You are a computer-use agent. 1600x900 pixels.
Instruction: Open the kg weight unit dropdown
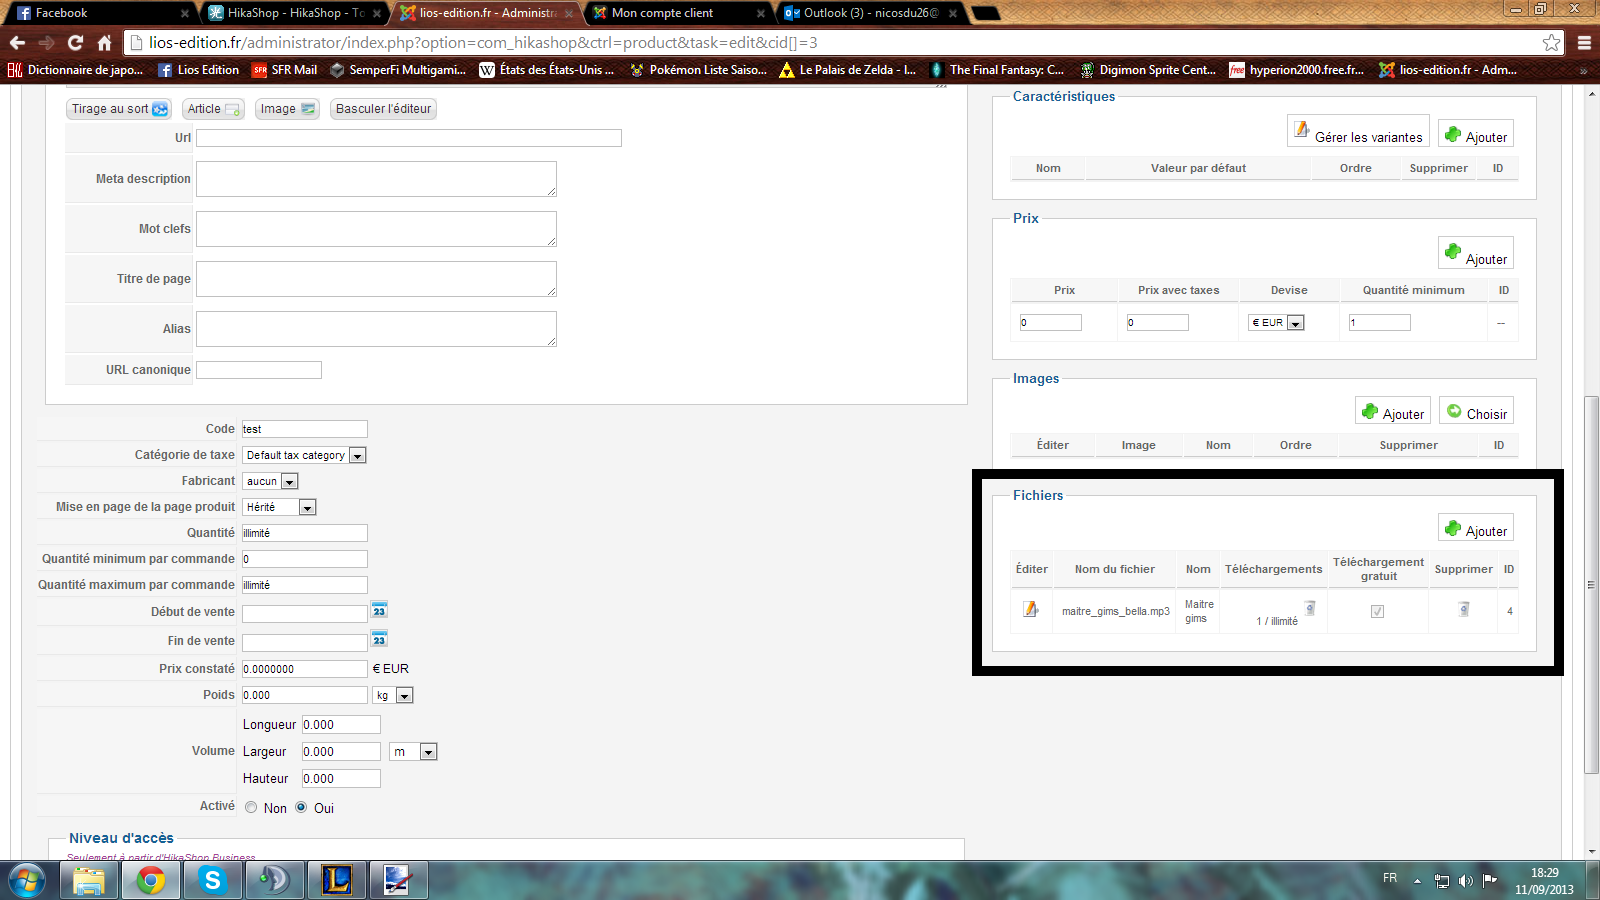393,695
